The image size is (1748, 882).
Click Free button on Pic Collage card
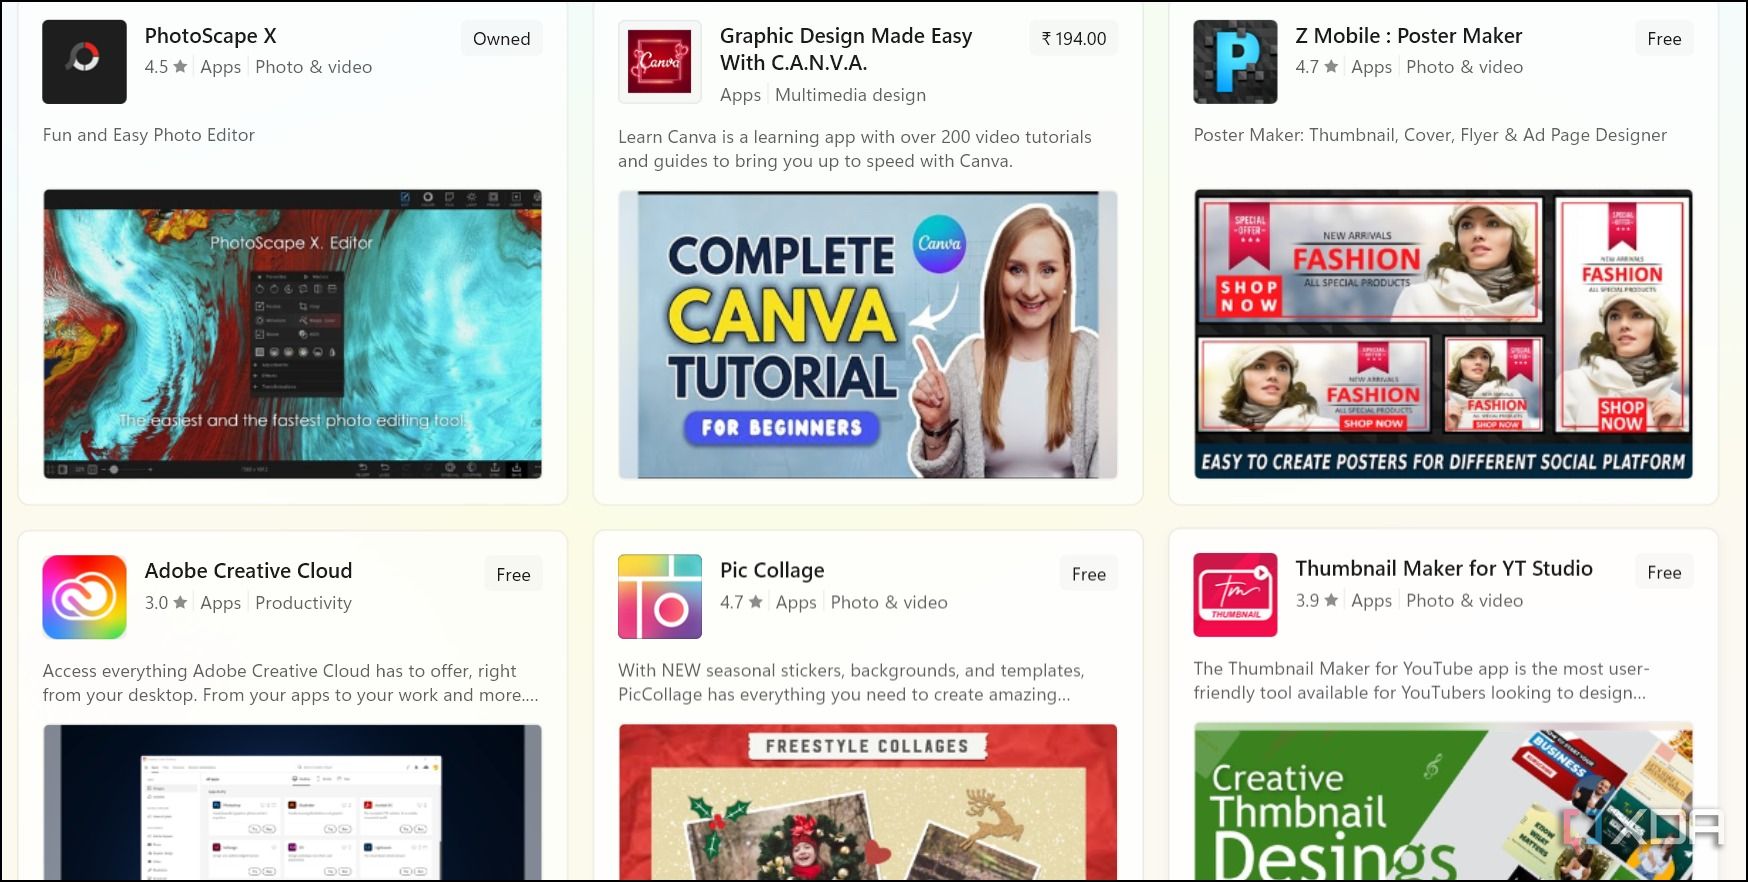click(1089, 574)
